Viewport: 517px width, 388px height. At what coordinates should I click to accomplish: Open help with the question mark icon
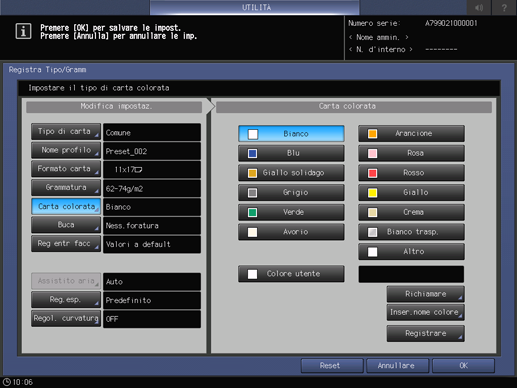[x=504, y=7]
